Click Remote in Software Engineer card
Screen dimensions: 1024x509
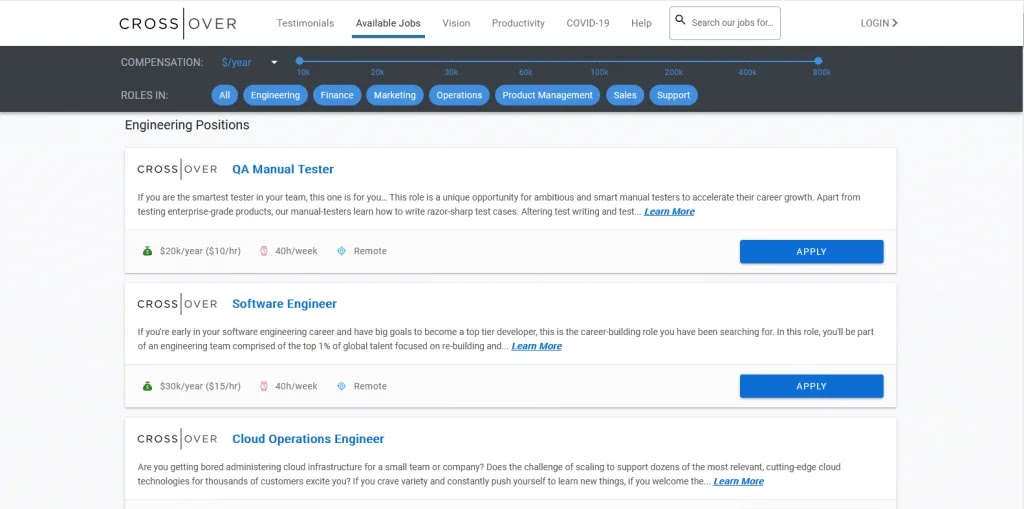coord(370,386)
